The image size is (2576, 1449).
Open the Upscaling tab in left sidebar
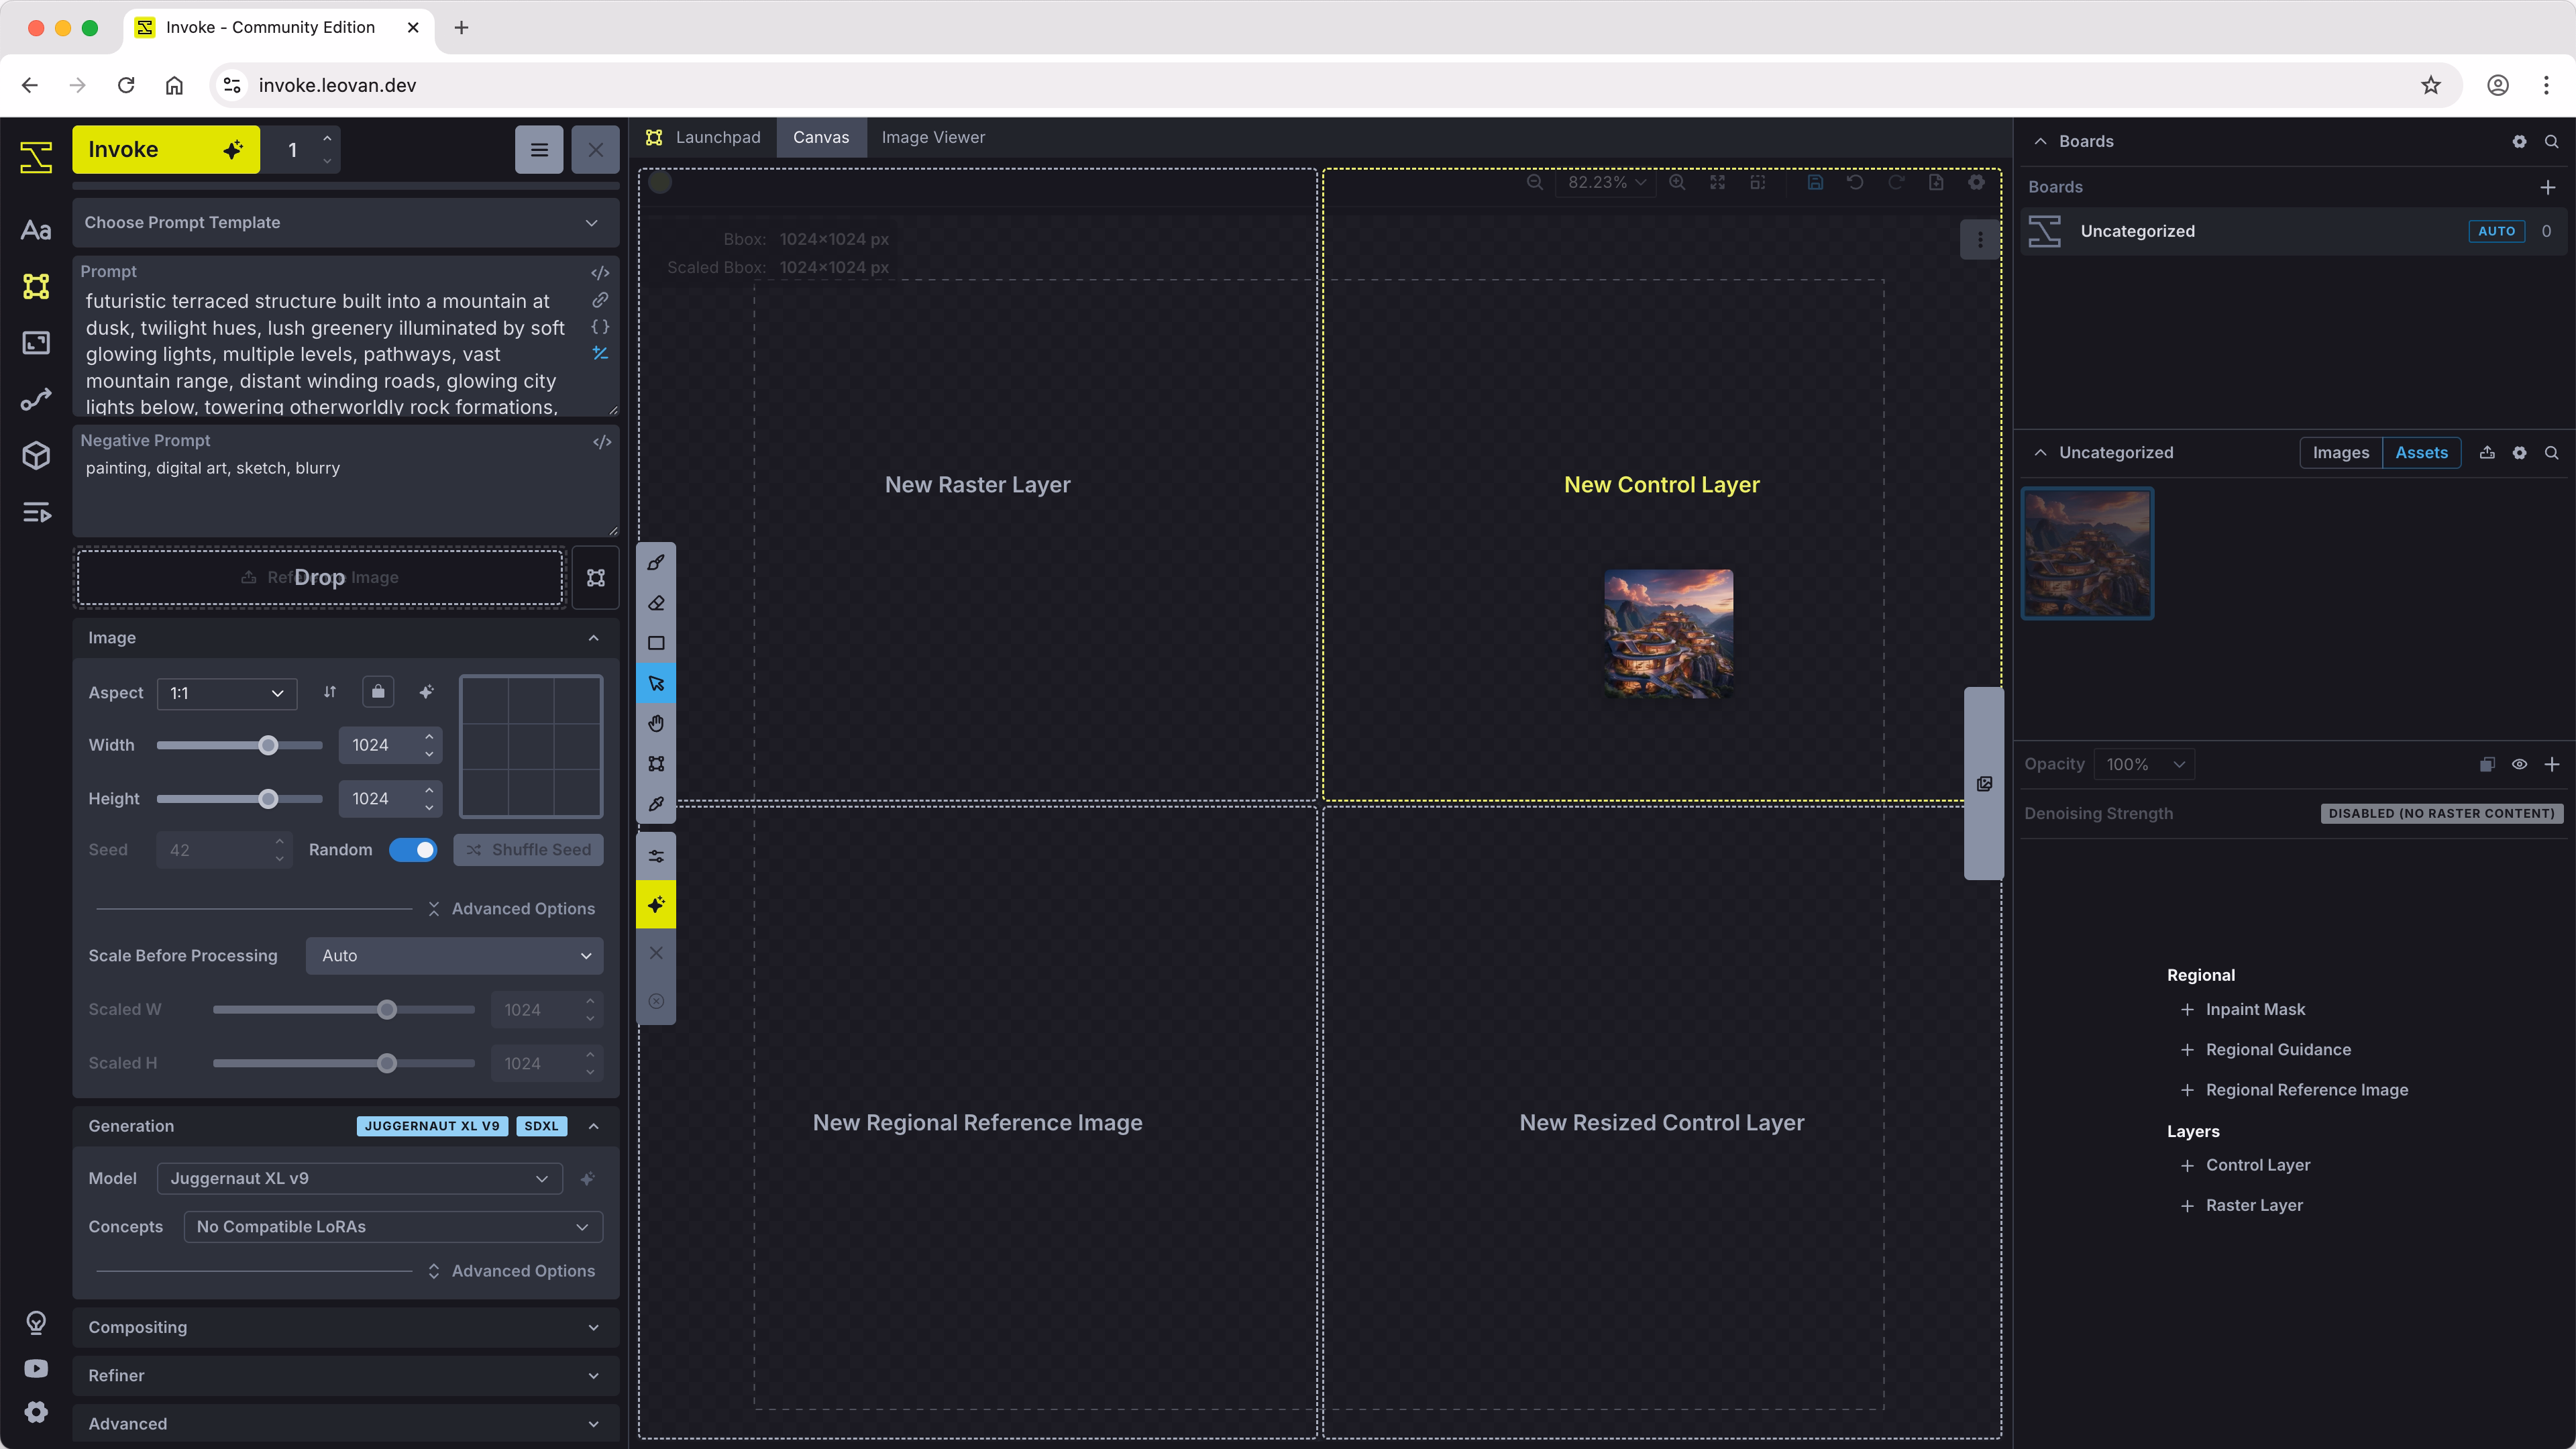pos(36,343)
